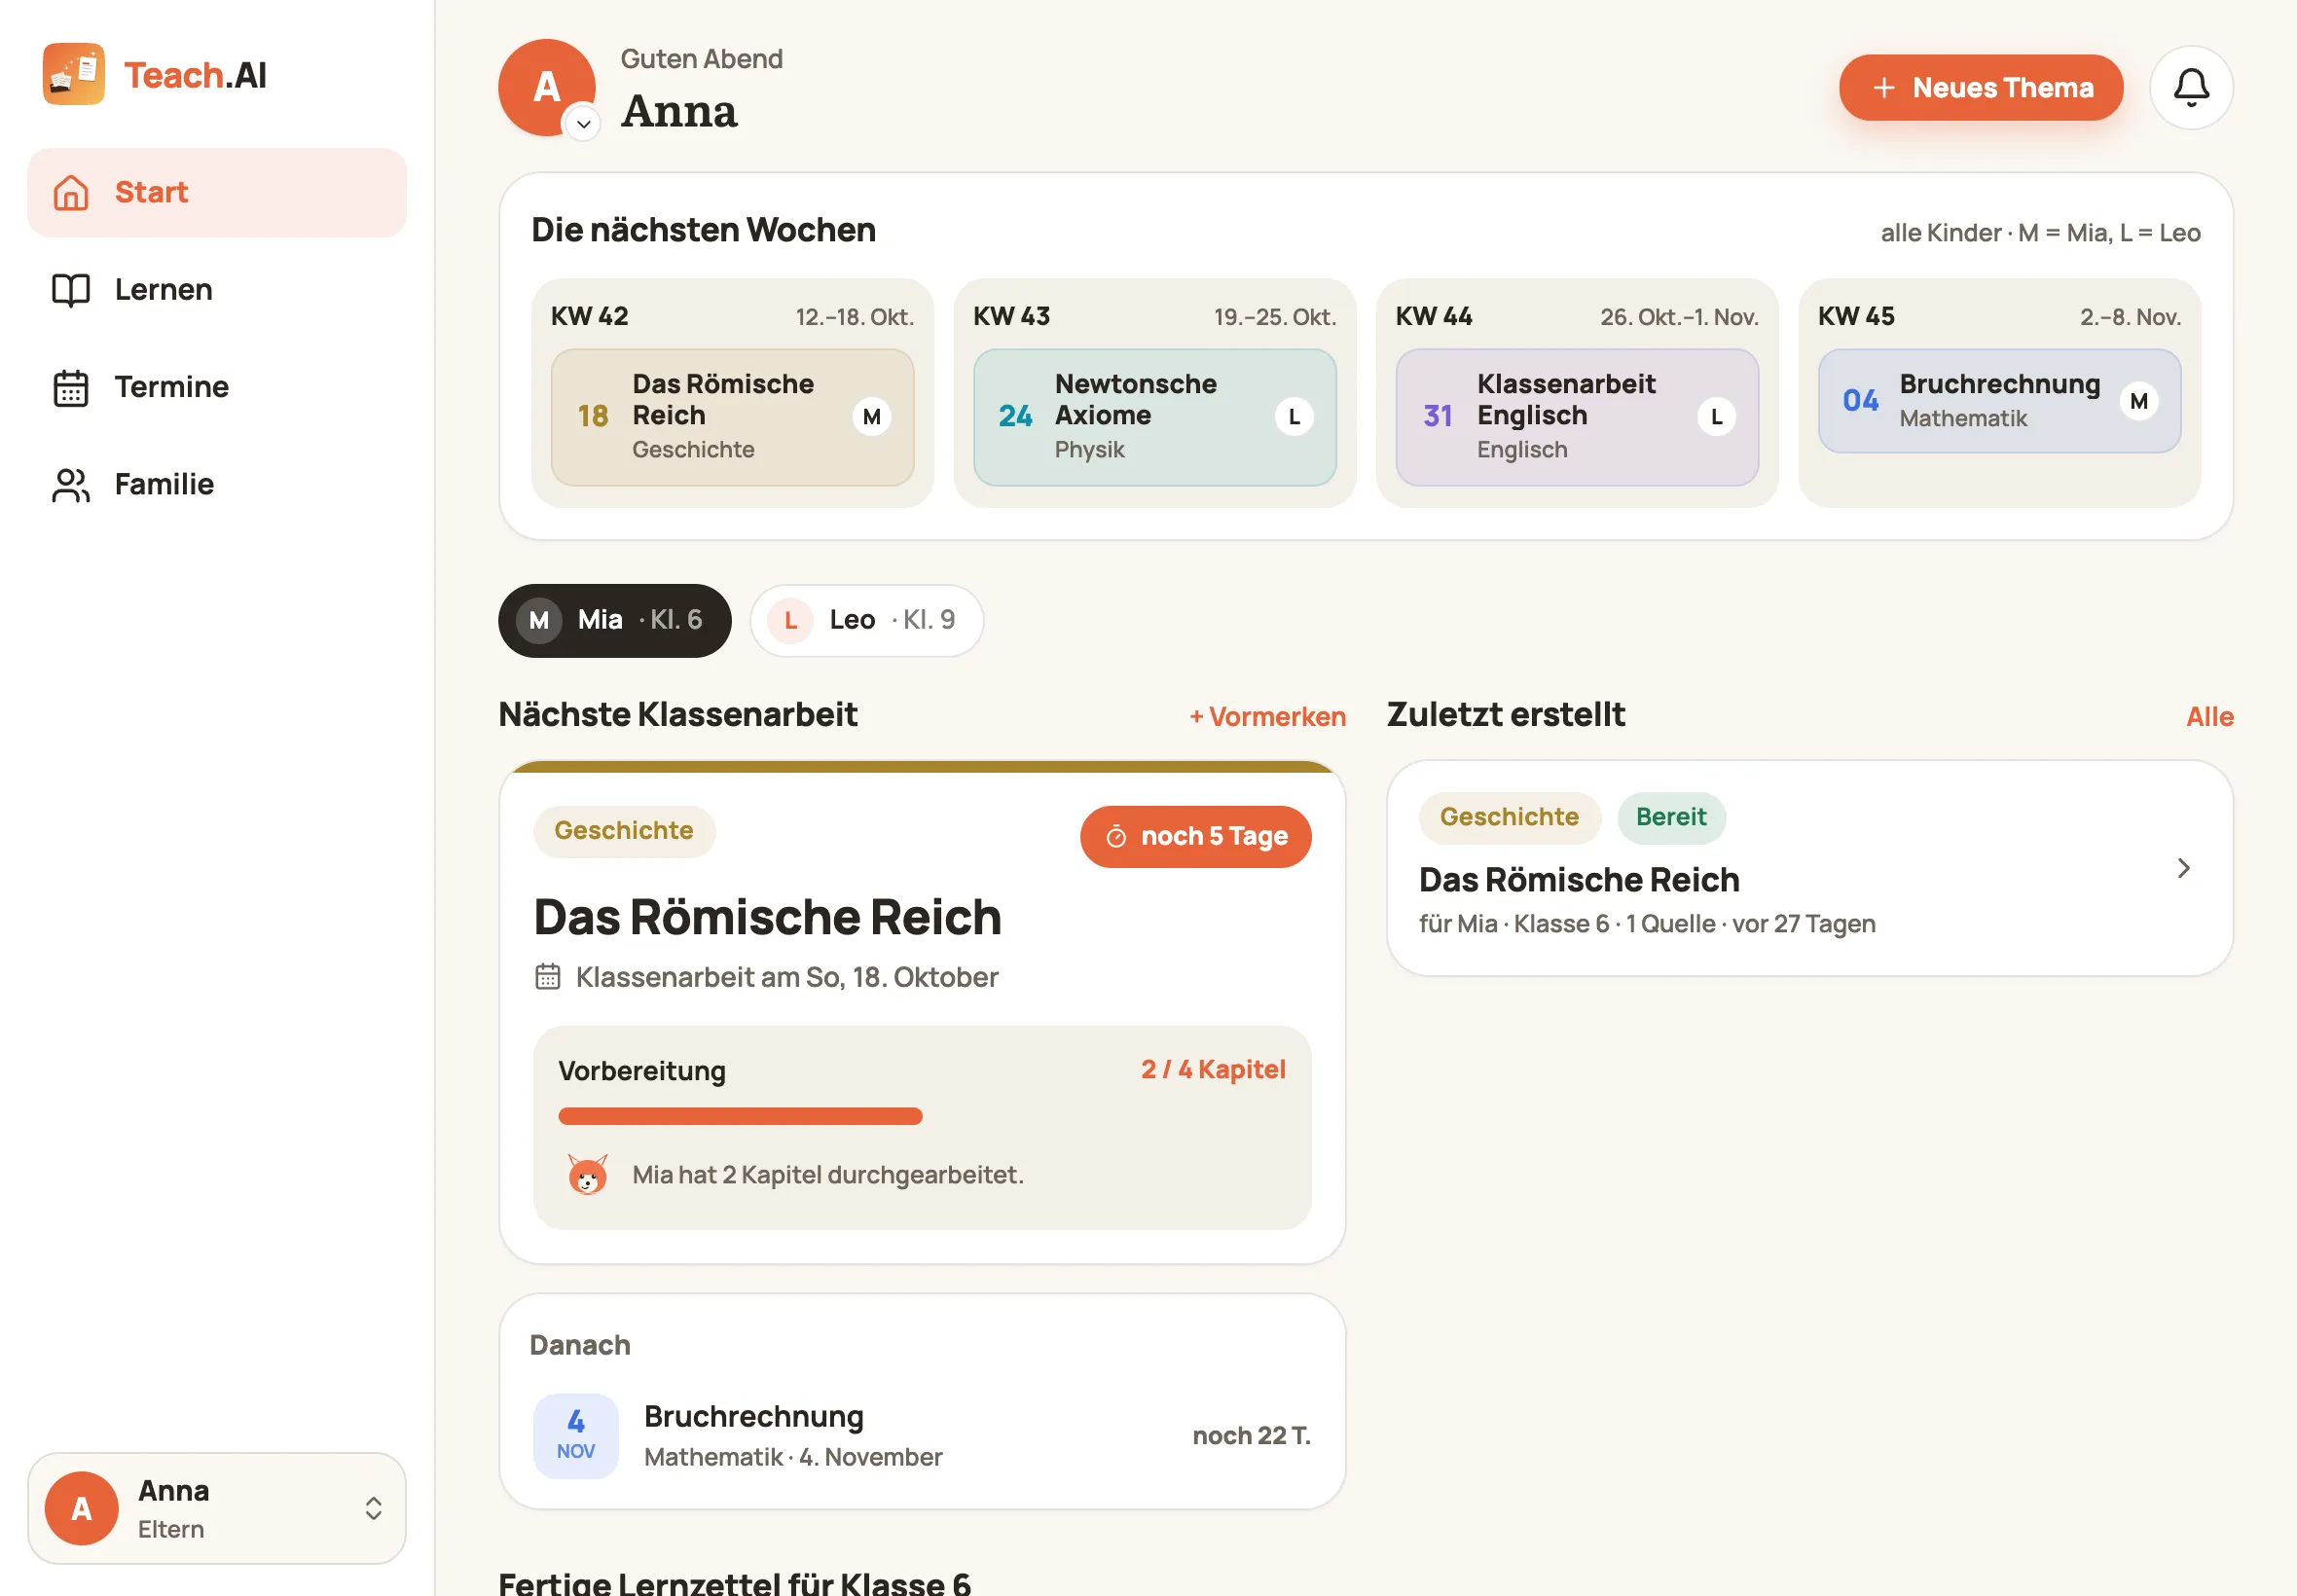Click the number 31 on KW 44 card
This screenshot has width=2297, height=1596.
click(x=1437, y=416)
